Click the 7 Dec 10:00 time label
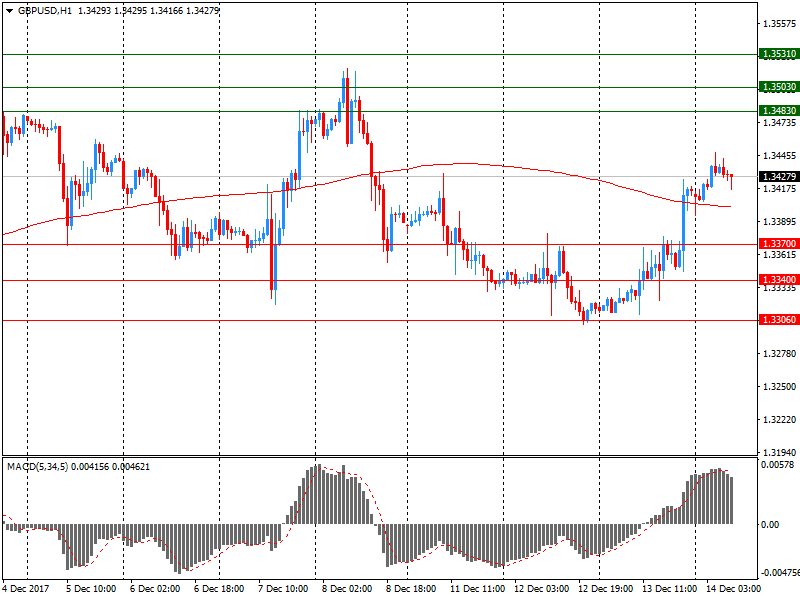The image size is (800, 600). coord(283,588)
